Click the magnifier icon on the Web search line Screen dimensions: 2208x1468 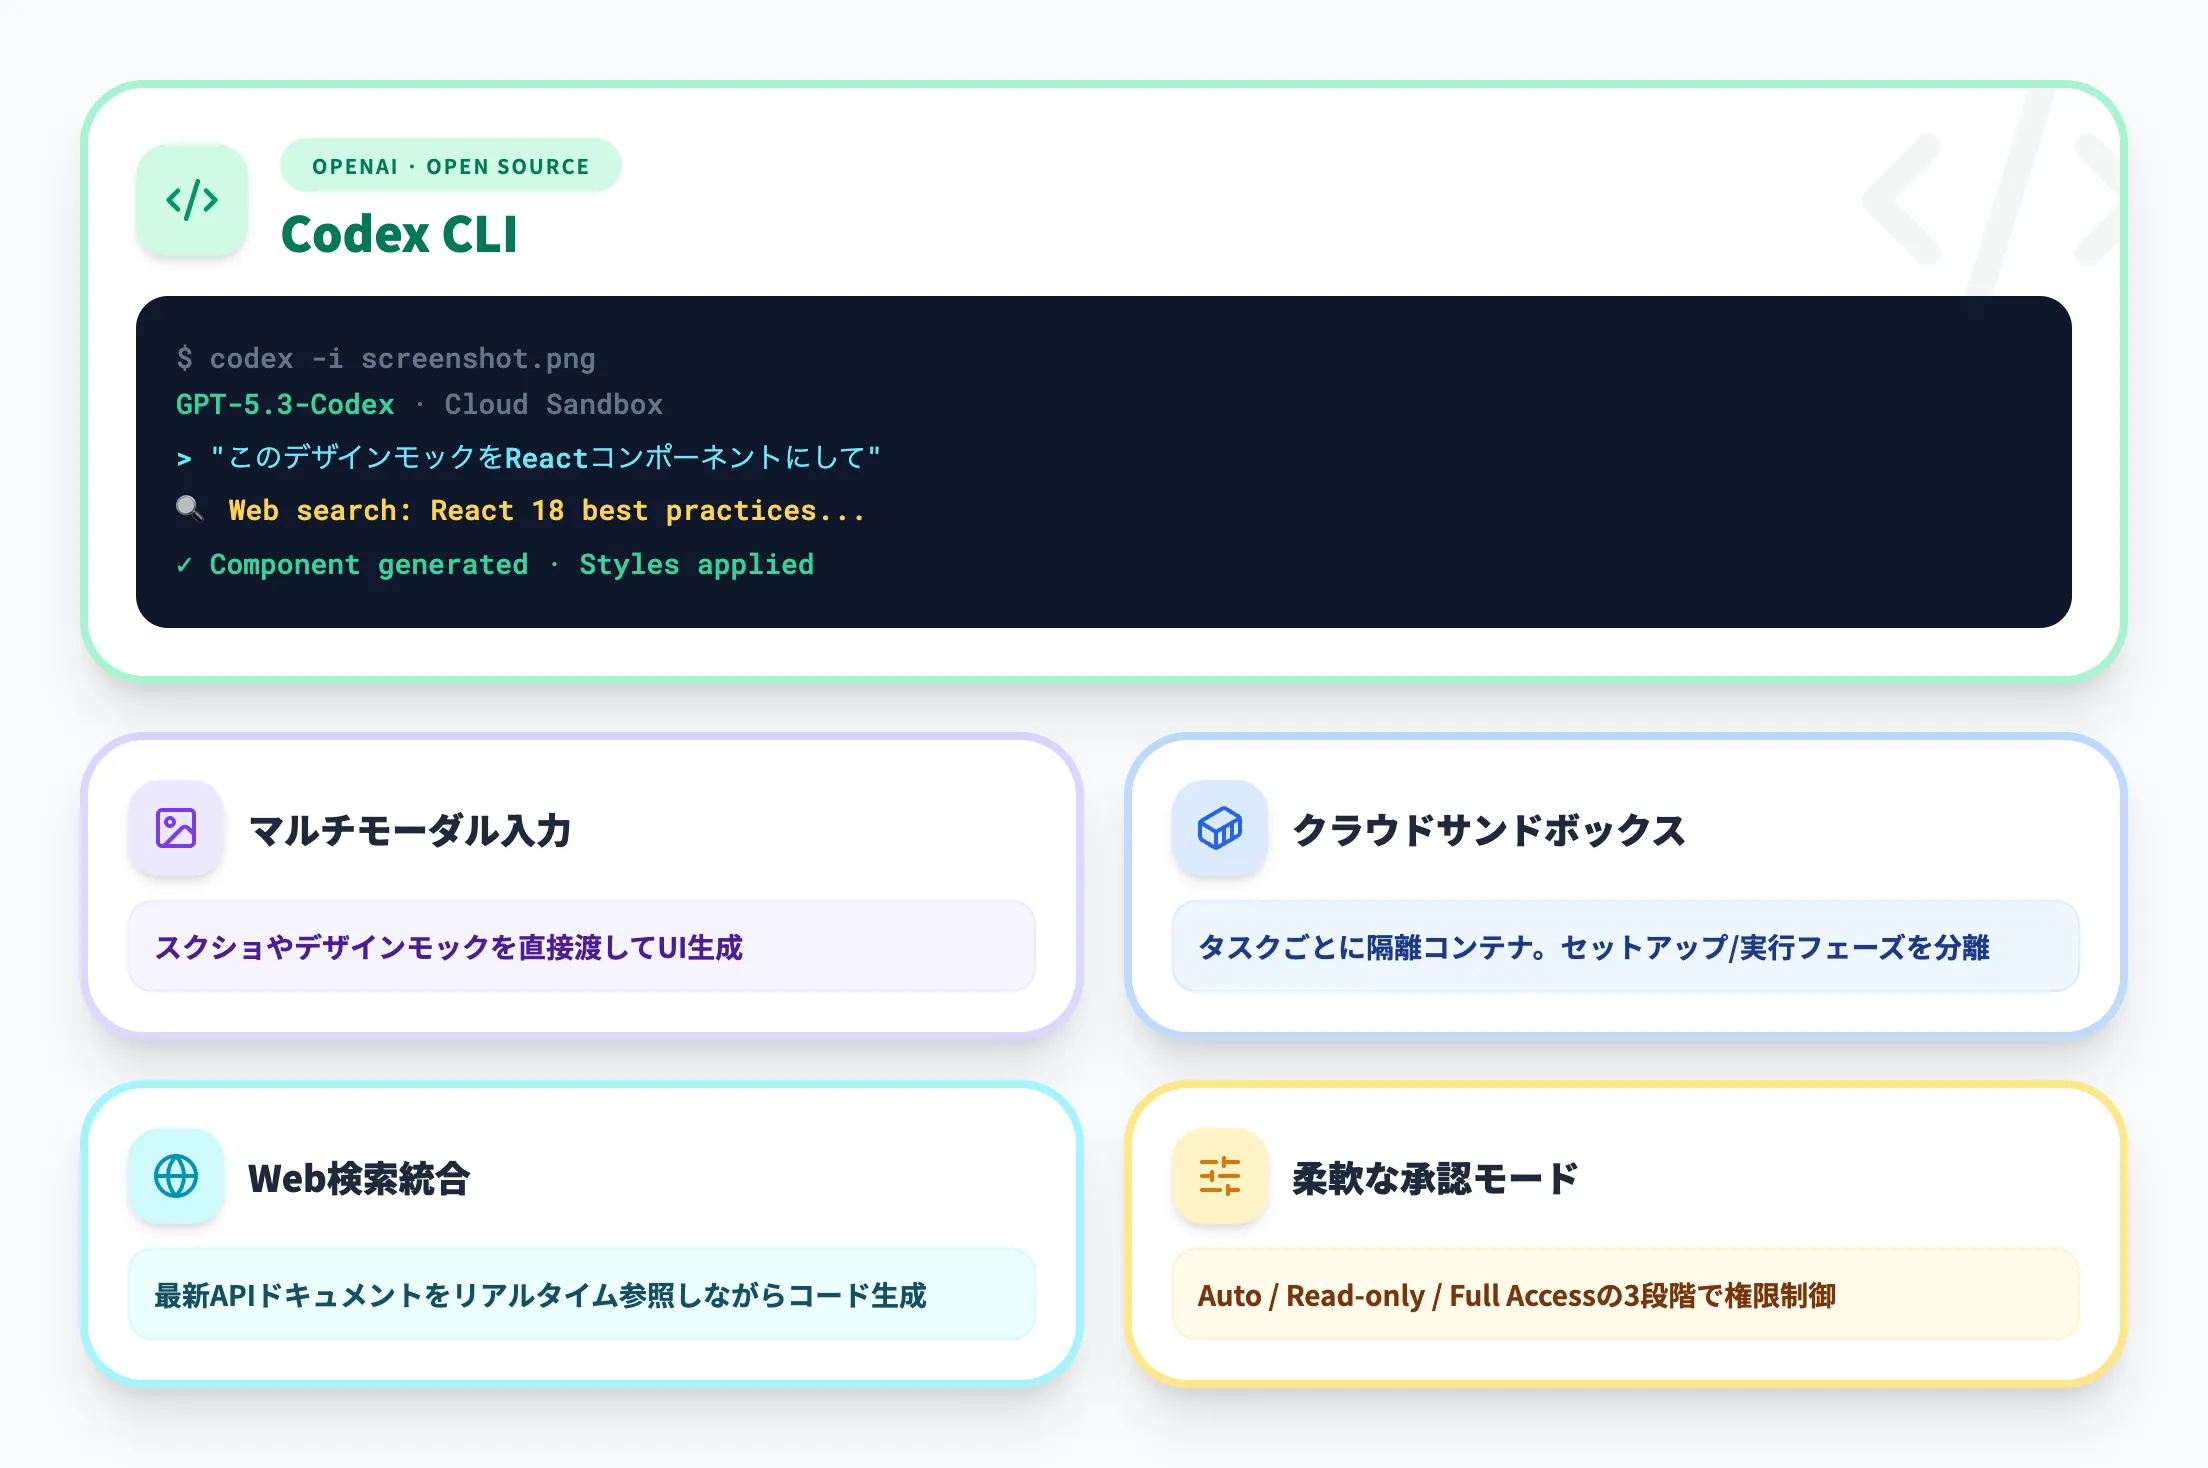point(188,510)
